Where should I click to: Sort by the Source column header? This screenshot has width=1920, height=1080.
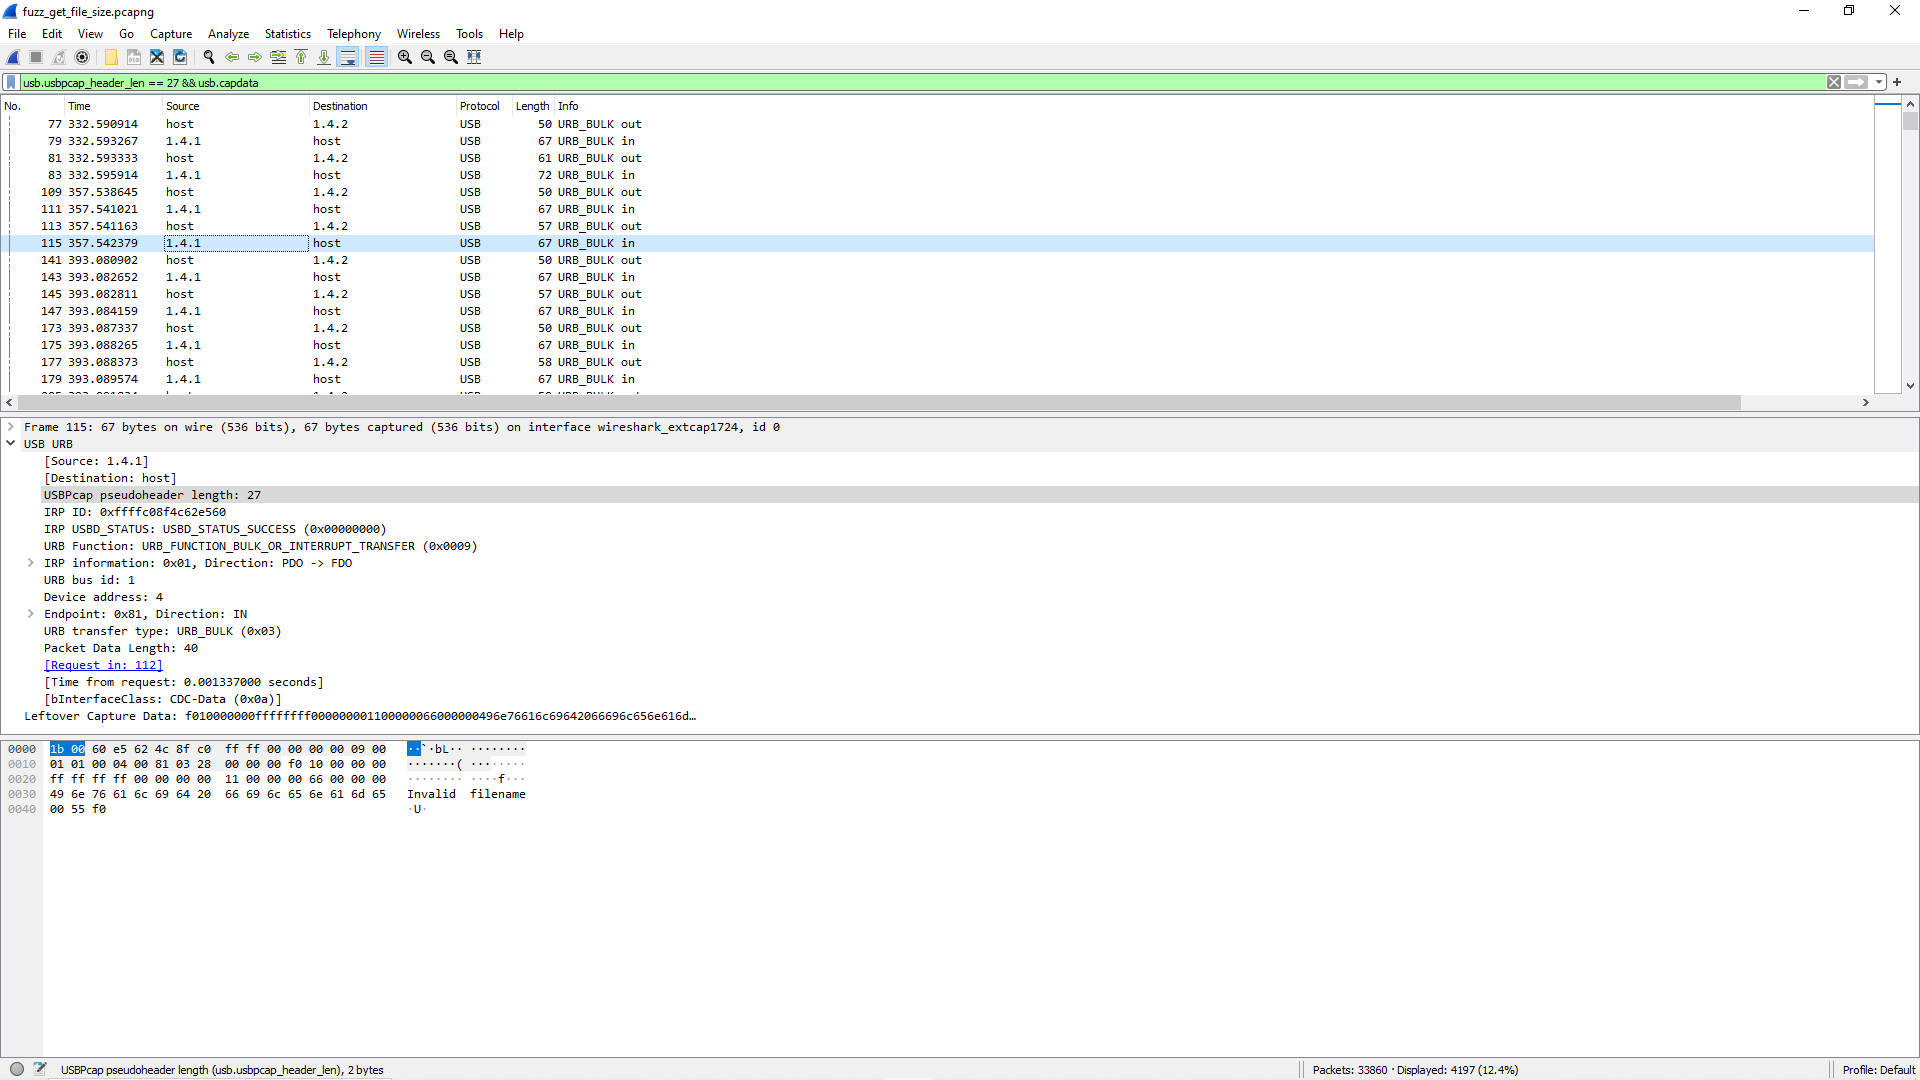coord(235,106)
